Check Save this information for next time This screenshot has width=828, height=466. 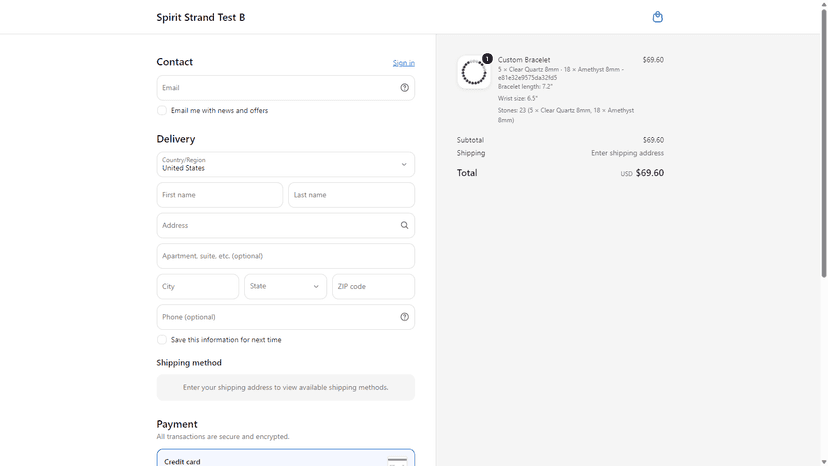click(162, 340)
